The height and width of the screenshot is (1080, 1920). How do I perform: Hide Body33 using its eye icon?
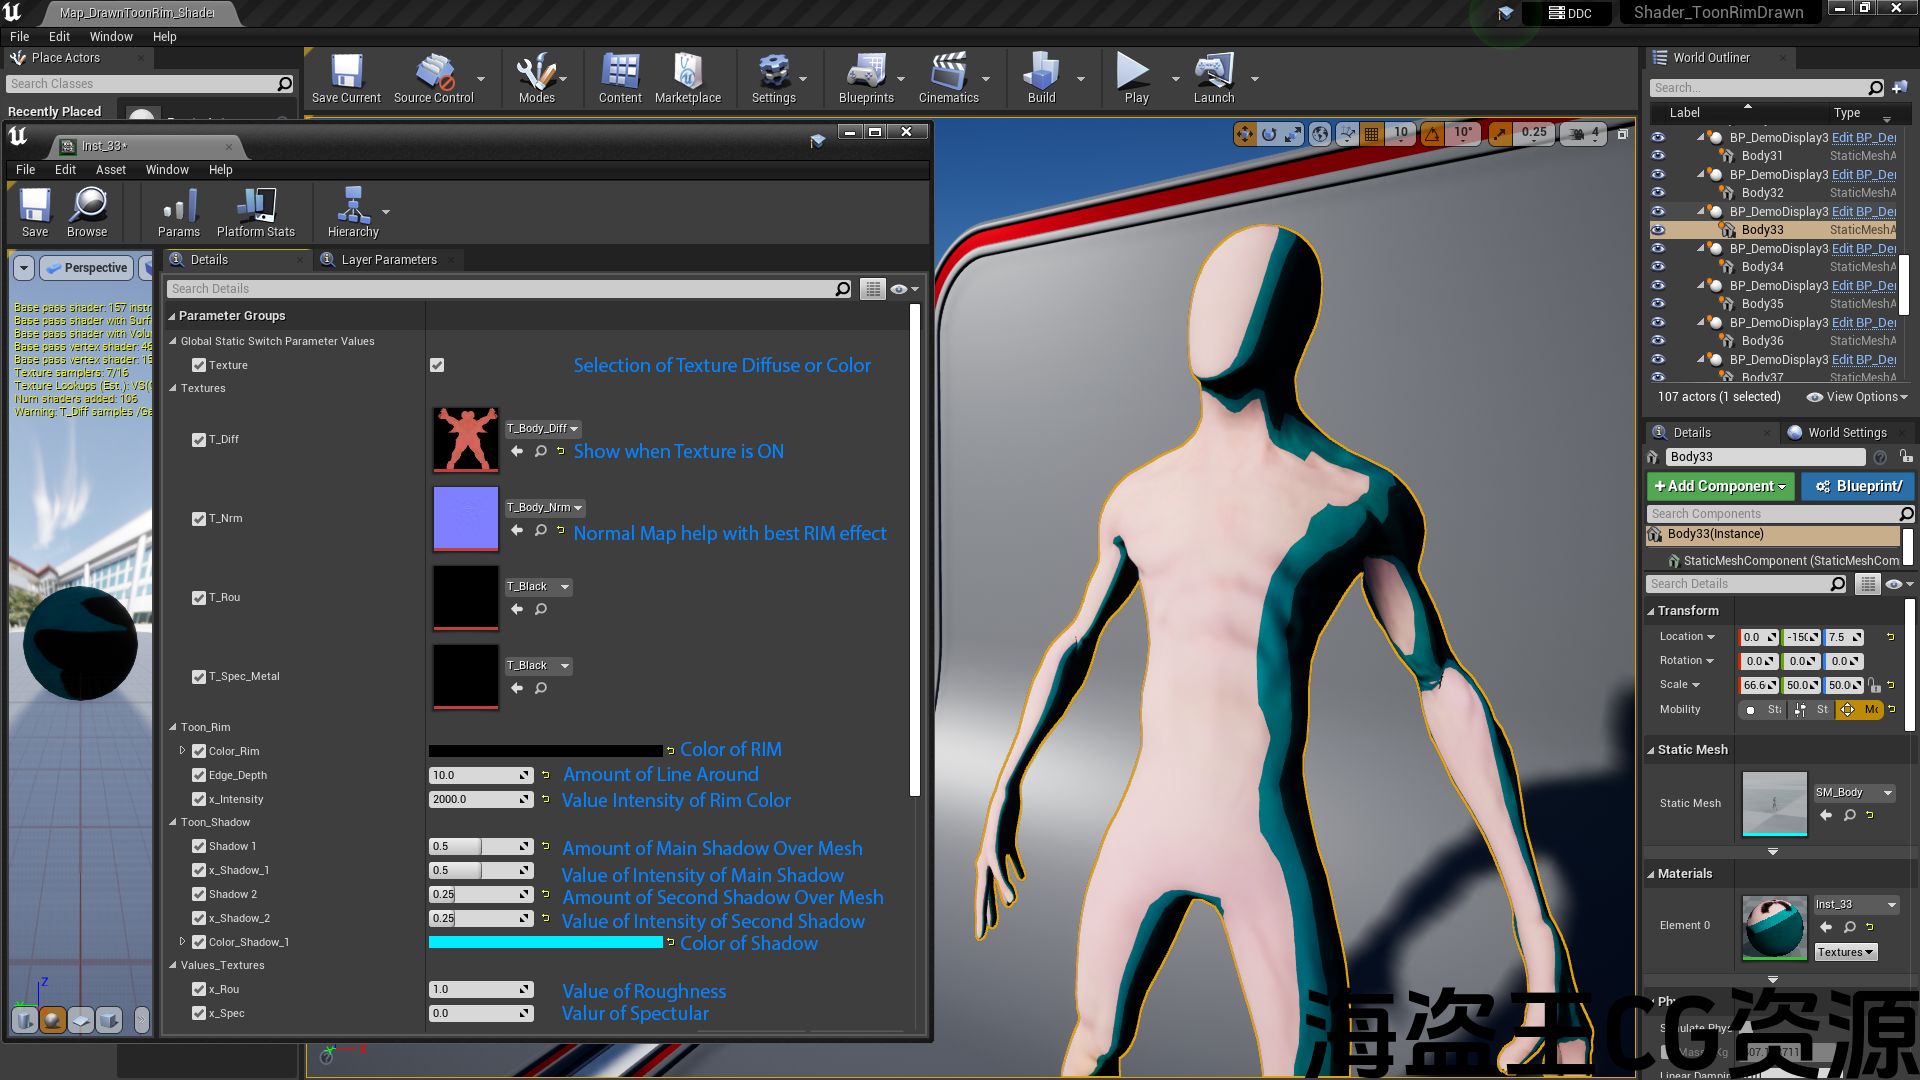pyautogui.click(x=1658, y=230)
